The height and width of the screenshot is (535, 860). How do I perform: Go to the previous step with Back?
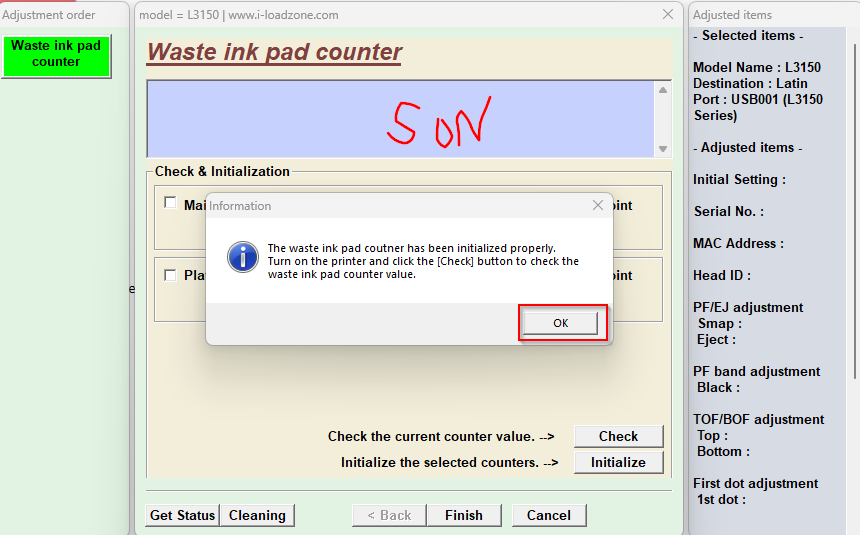point(389,515)
